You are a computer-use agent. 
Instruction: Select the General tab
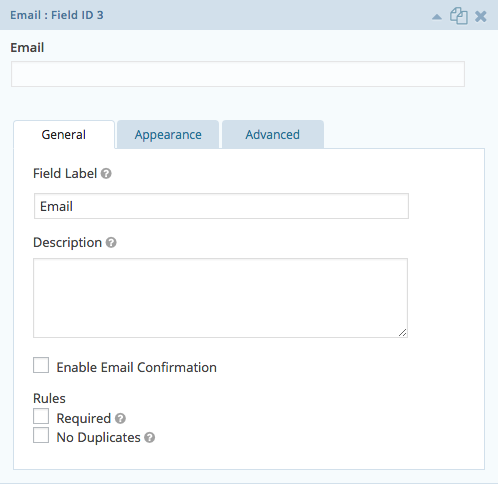[x=64, y=135]
